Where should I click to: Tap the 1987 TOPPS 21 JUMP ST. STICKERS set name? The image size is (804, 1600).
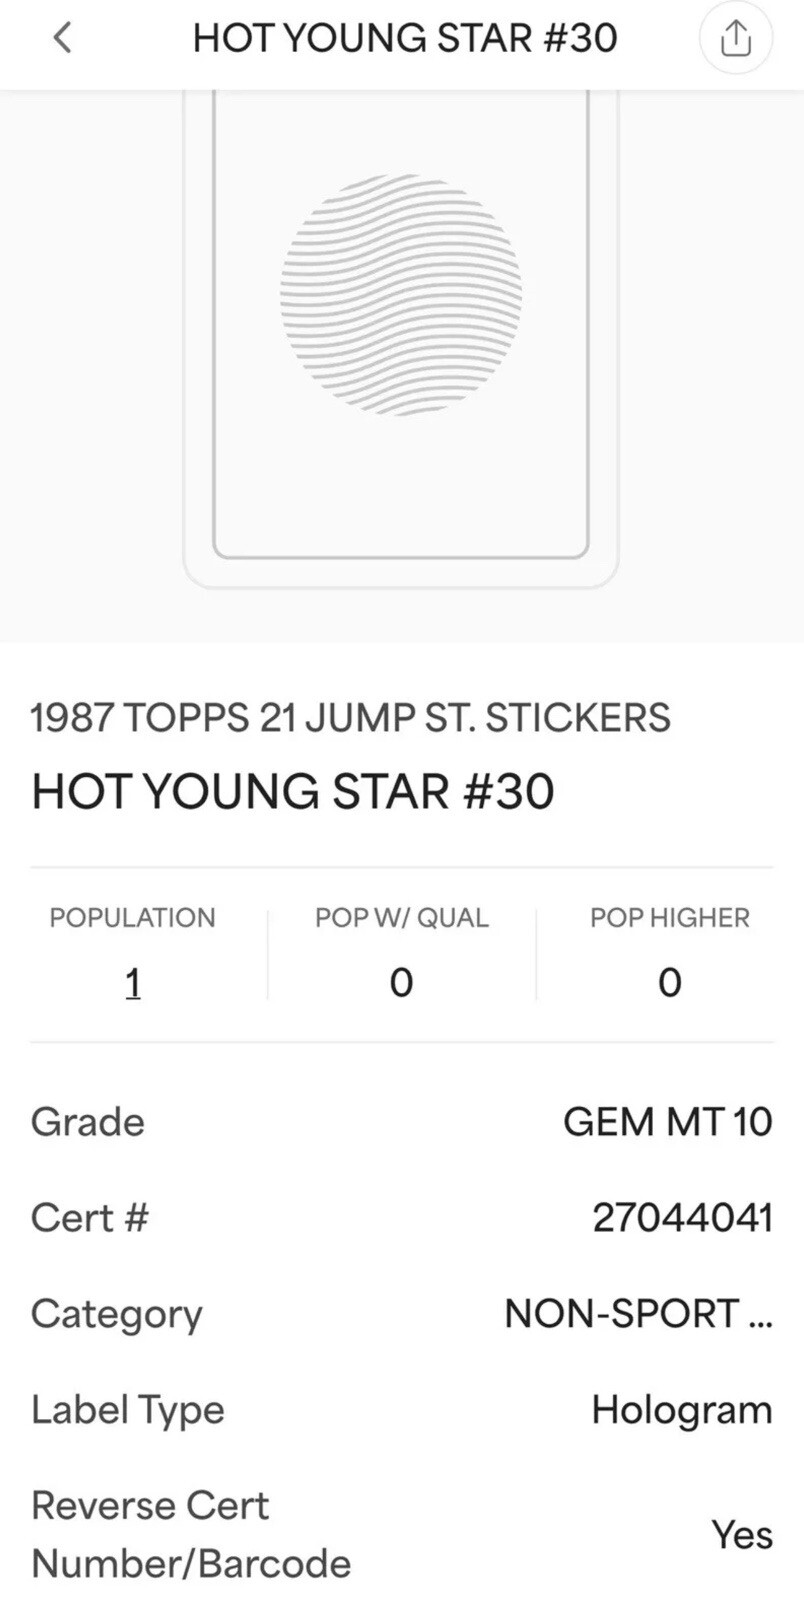point(350,718)
